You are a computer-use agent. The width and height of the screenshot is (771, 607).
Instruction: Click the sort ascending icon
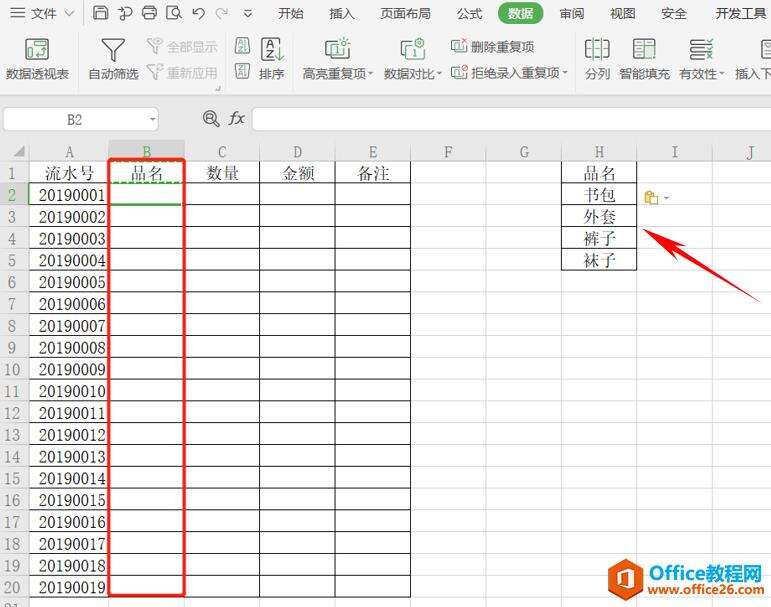pyautogui.click(x=242, y=46)
